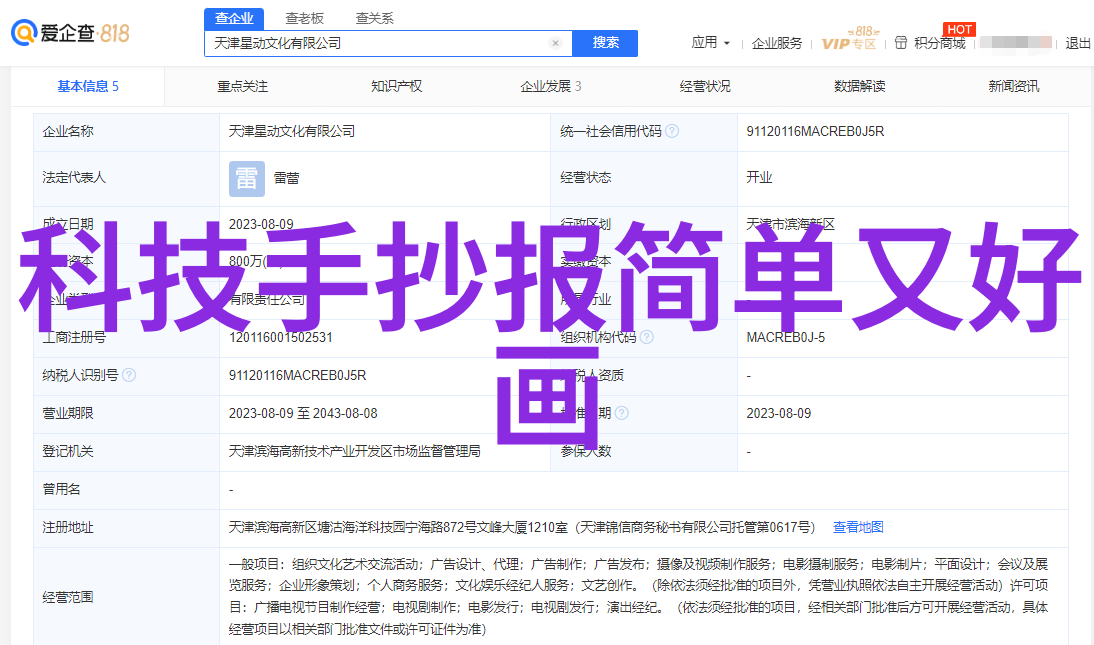Select 2023-08-09 至 2043-08-08 term
The image size is (1094, 645).
(x=303, y=413)
